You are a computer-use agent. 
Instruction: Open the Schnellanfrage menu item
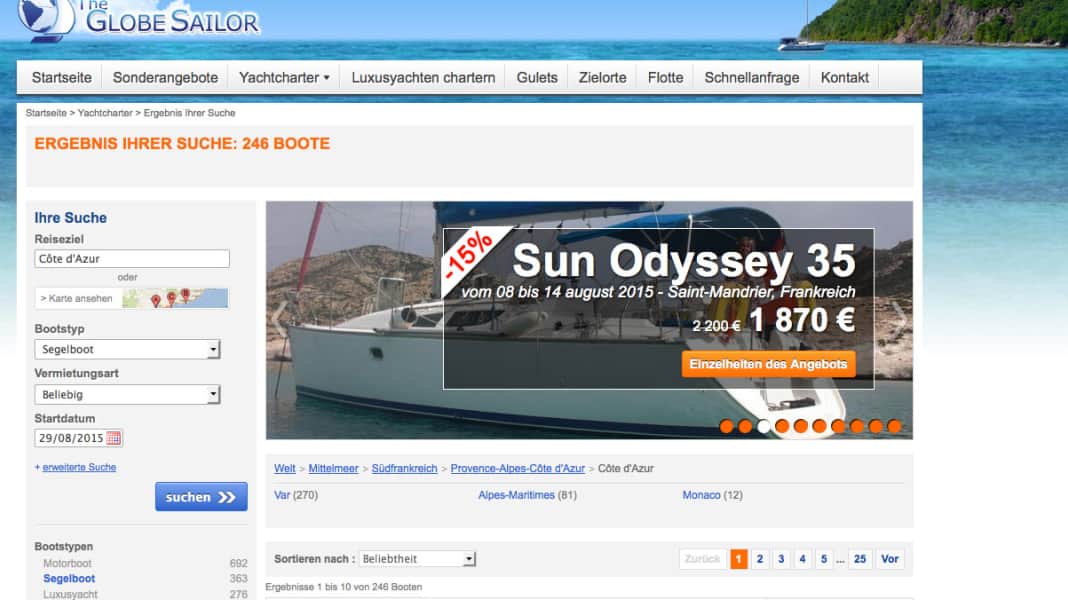[x=752, y=78]
